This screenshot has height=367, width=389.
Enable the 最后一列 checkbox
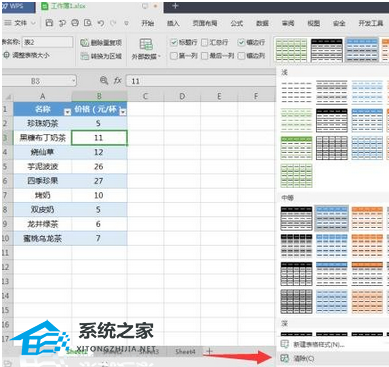[205, 56]
